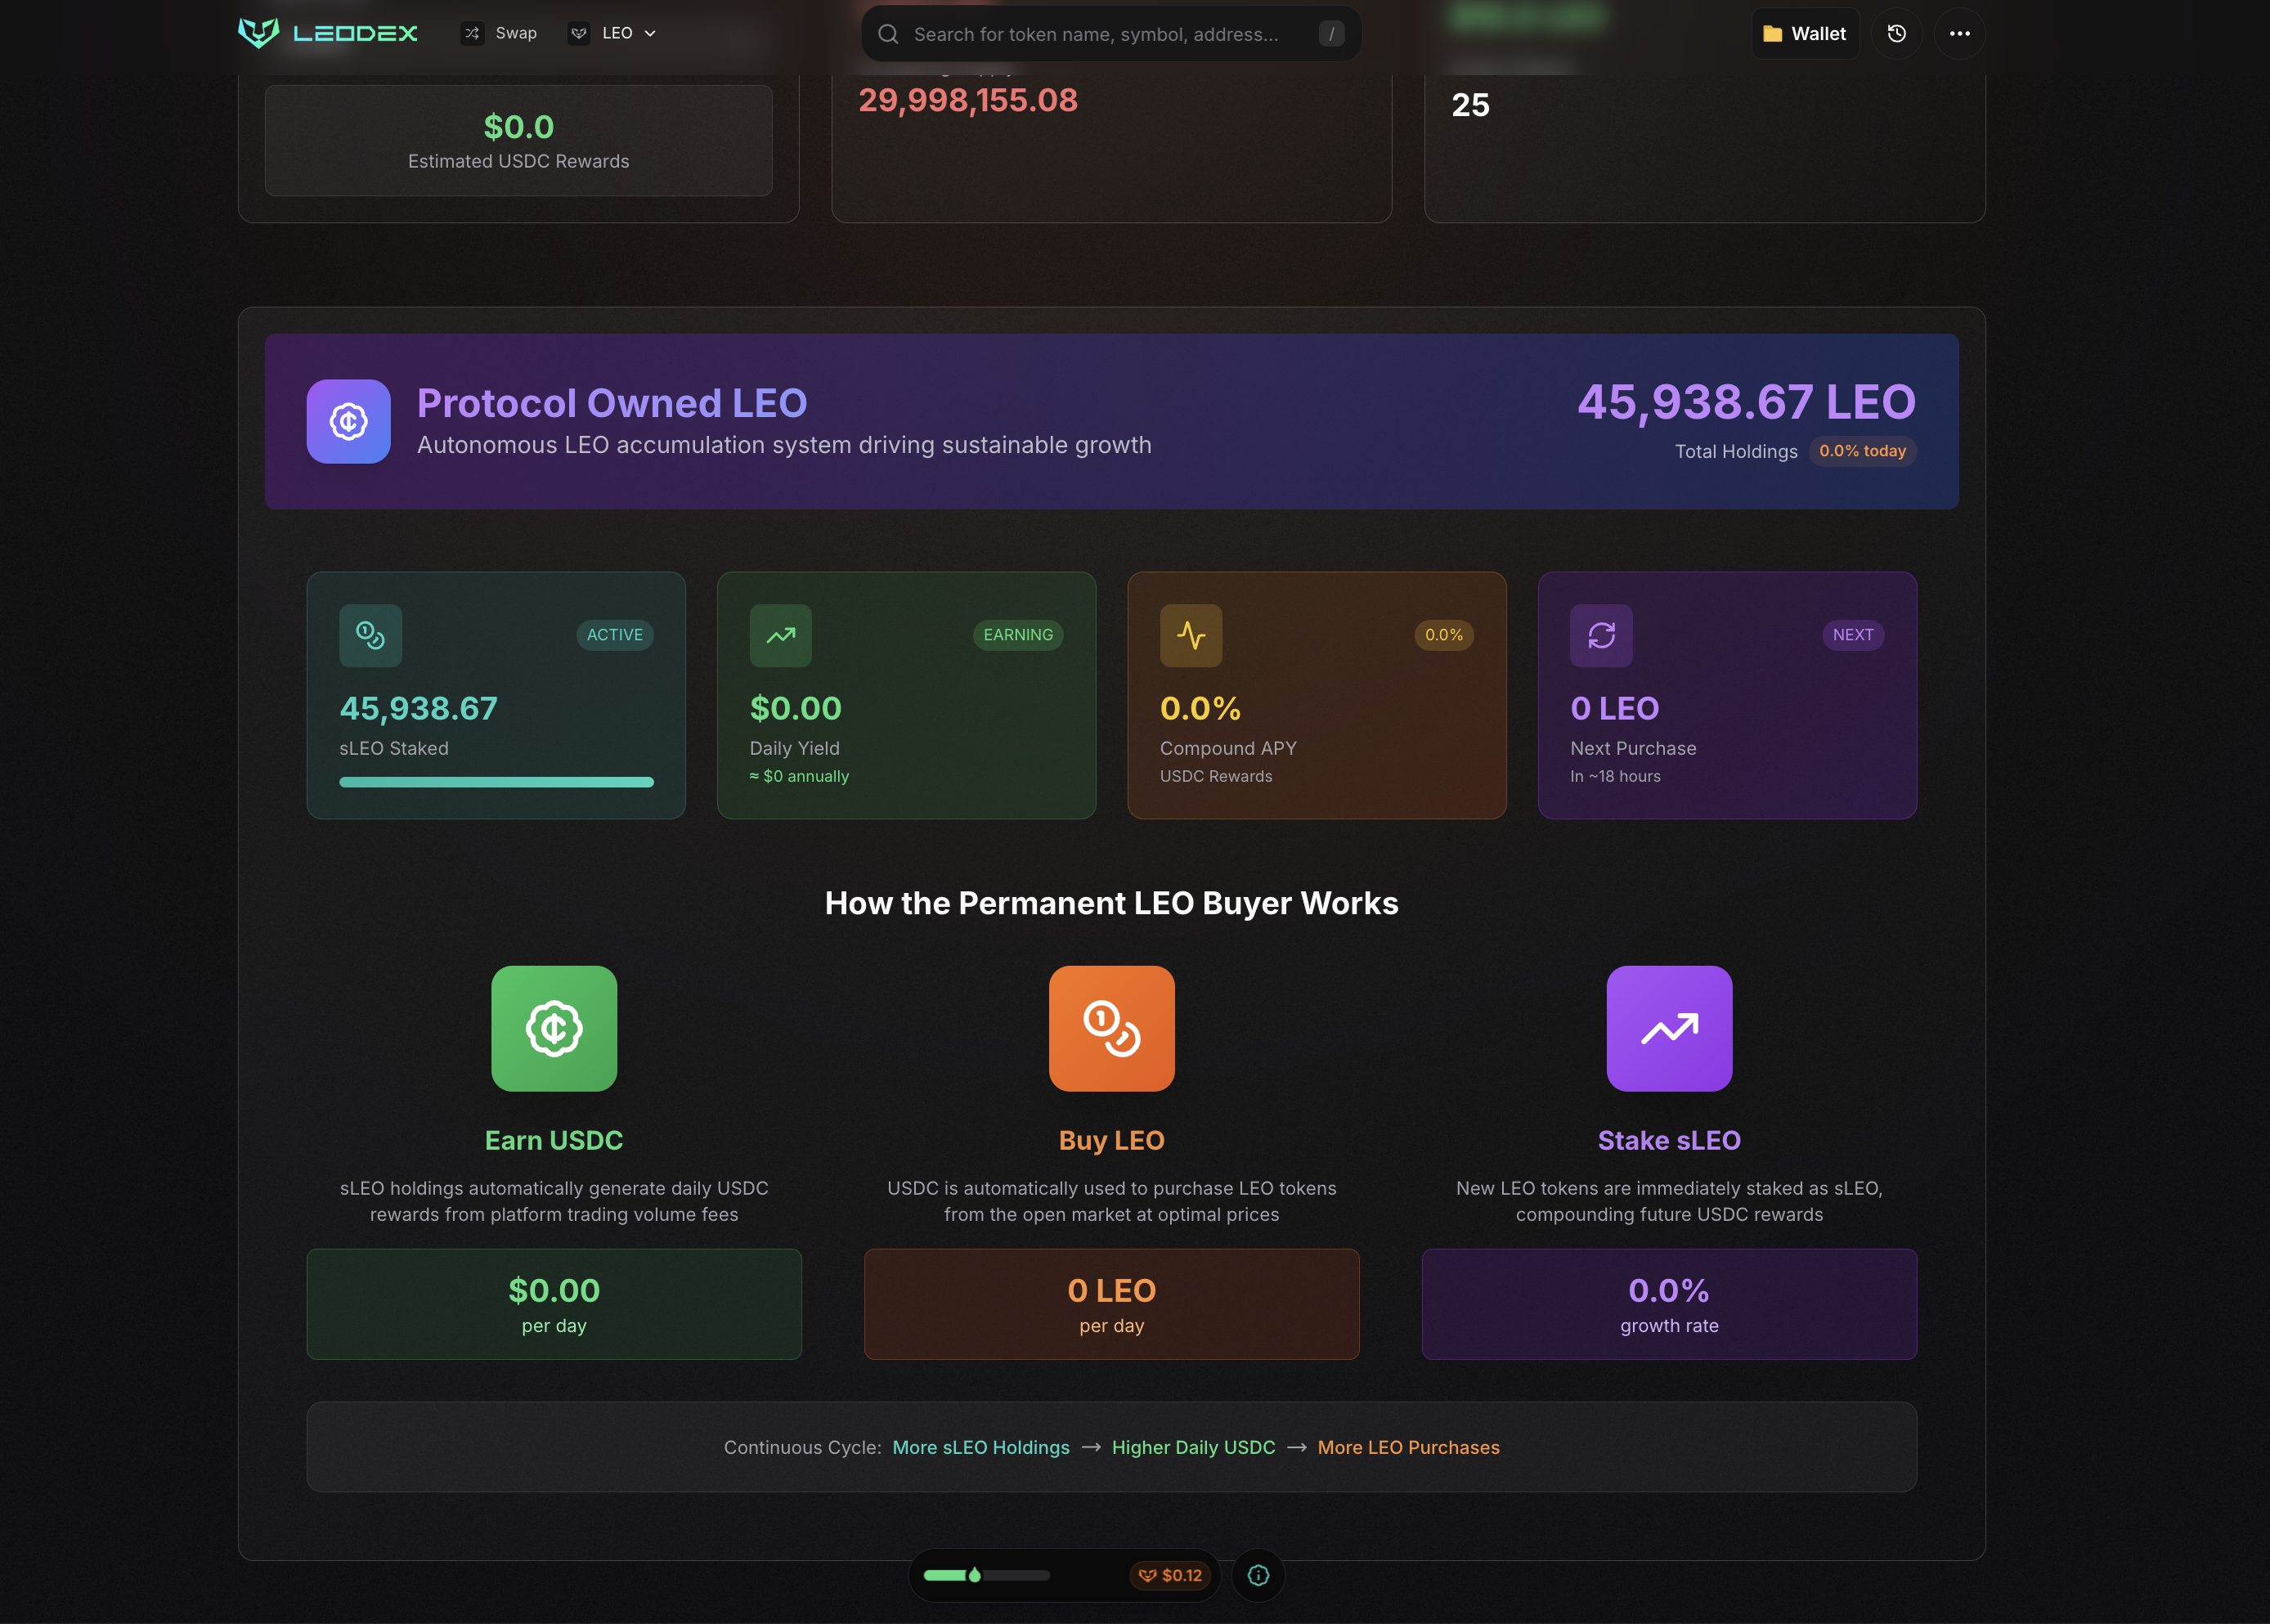Click the 0.0% today badge
Screen dimensions: 2270x1624
pos(1862,451)
